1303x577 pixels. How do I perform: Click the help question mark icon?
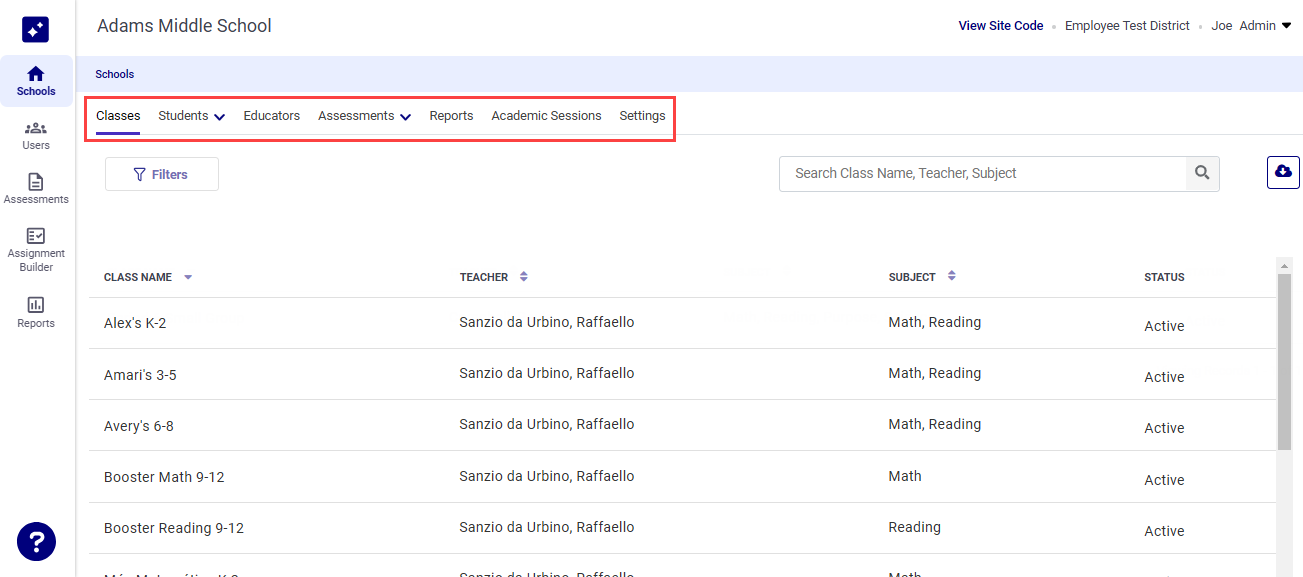36,542
